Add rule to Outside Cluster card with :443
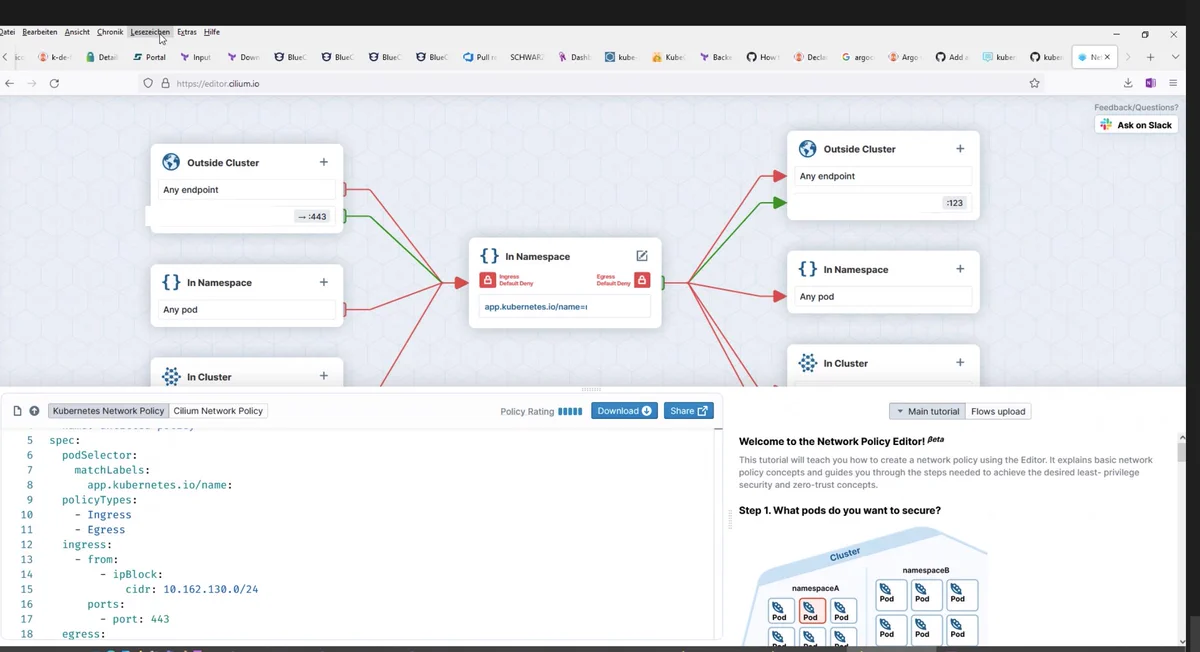The width and height of the screenshot is (1200, 652). pos(323,162)
